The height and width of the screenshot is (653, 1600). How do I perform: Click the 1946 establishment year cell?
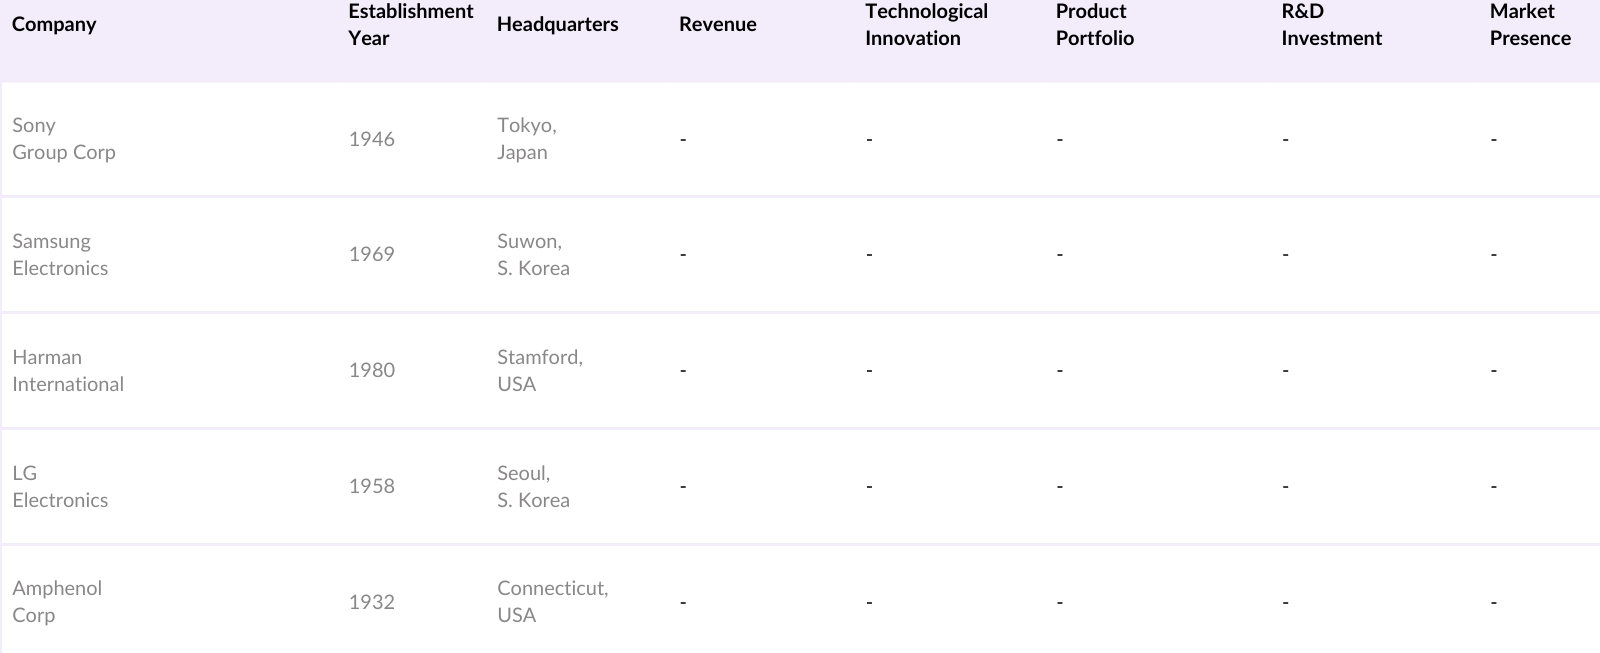coord(371,139)
